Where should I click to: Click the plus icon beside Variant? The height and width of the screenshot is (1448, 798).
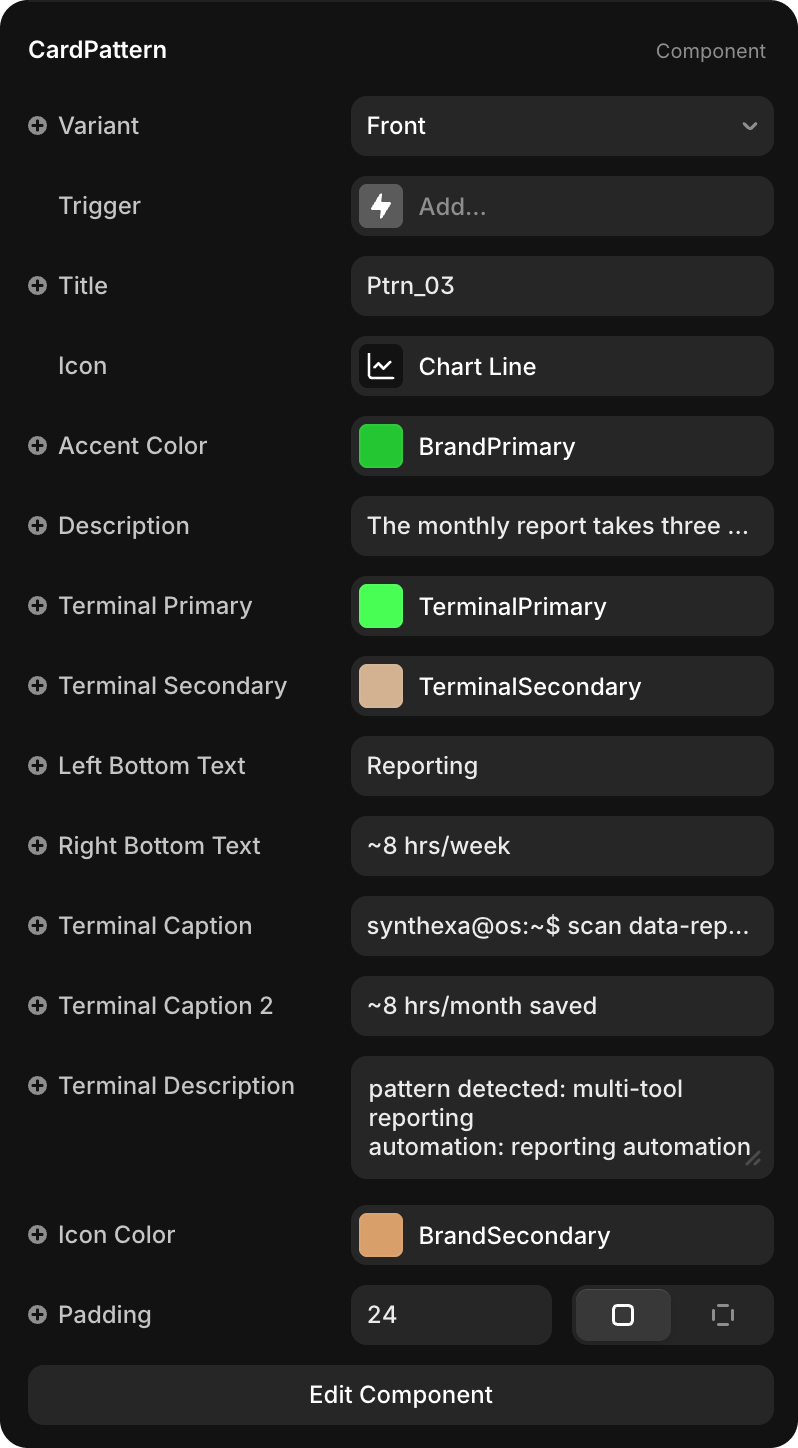point(37,126)
